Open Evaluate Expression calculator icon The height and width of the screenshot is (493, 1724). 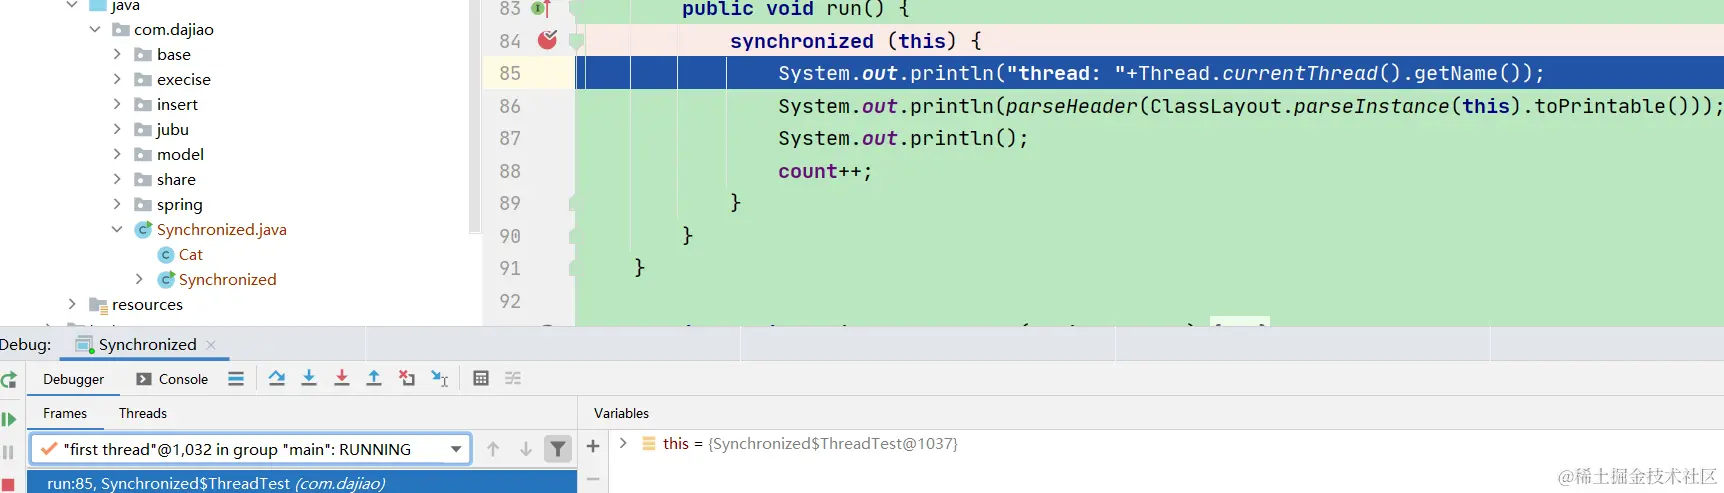(x=481, y=378)
